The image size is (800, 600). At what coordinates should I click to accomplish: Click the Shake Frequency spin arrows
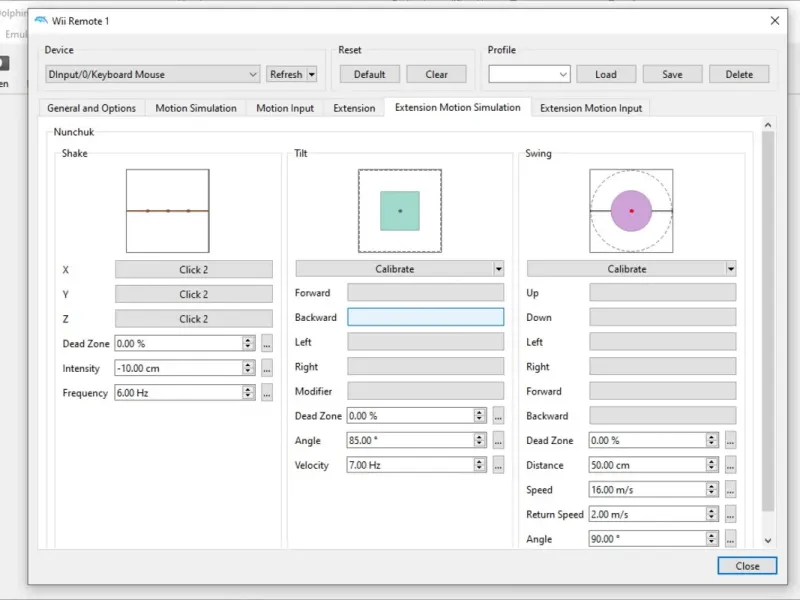click(x=248, y=392)
